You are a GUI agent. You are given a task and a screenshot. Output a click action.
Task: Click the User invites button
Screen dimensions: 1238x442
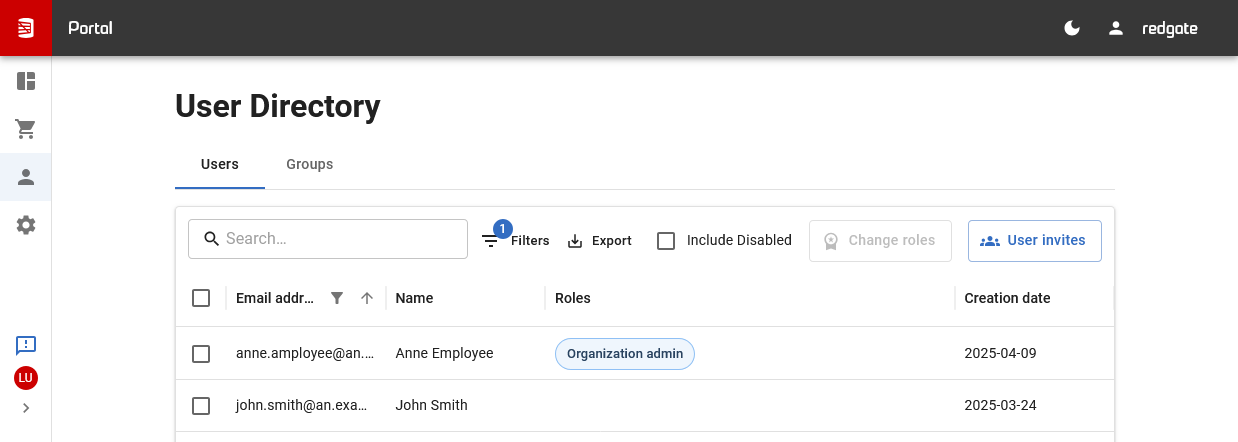[1034, 241]
